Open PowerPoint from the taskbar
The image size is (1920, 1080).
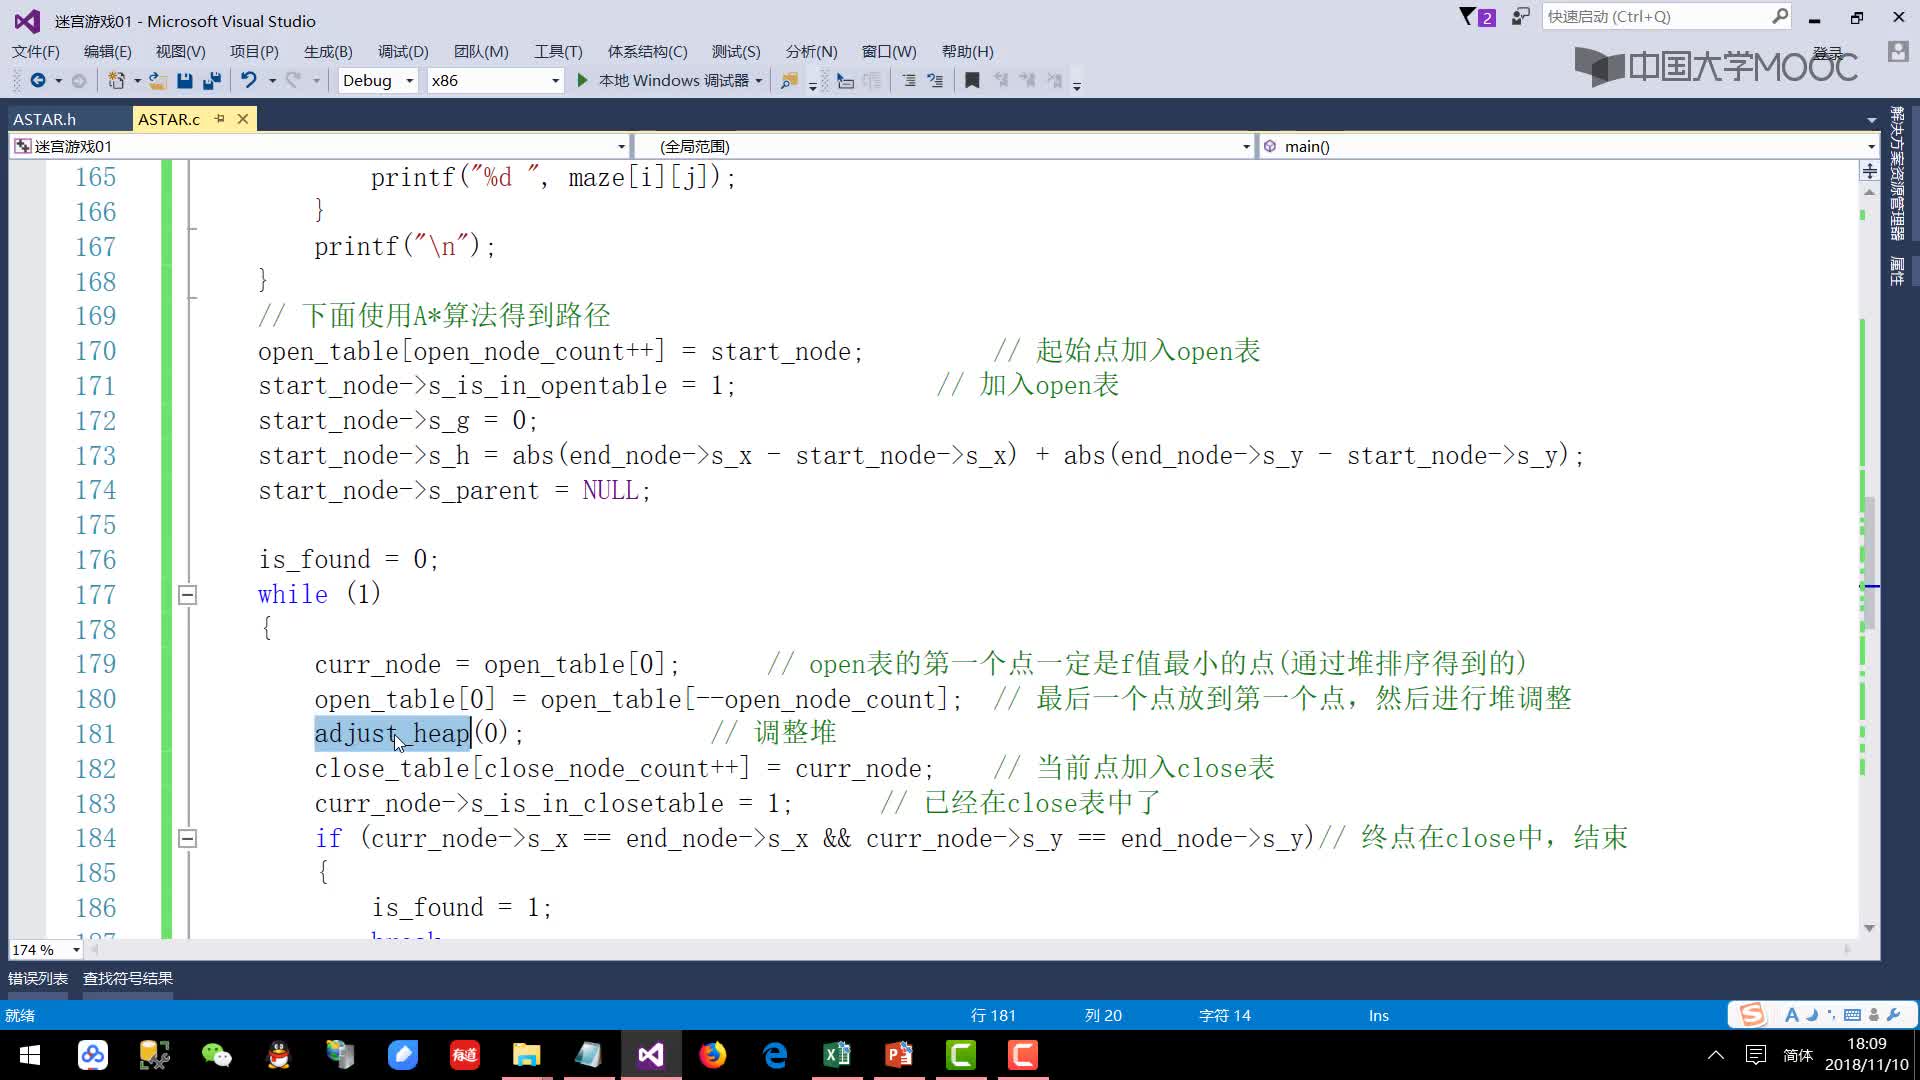point(898,1055)
